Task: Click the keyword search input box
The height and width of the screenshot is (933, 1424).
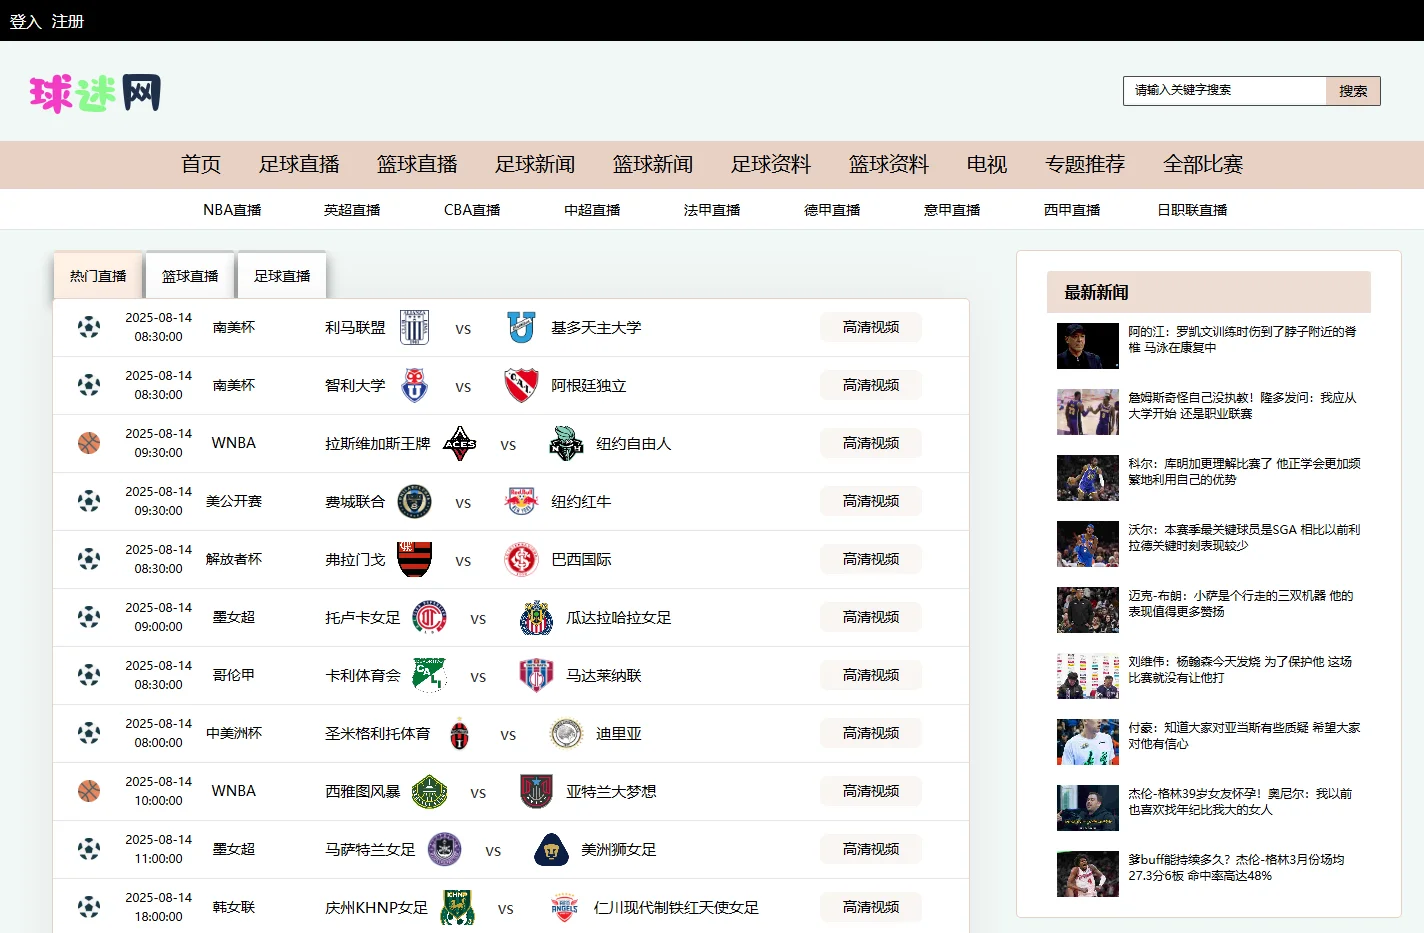Action: [x=1225, y=91]
